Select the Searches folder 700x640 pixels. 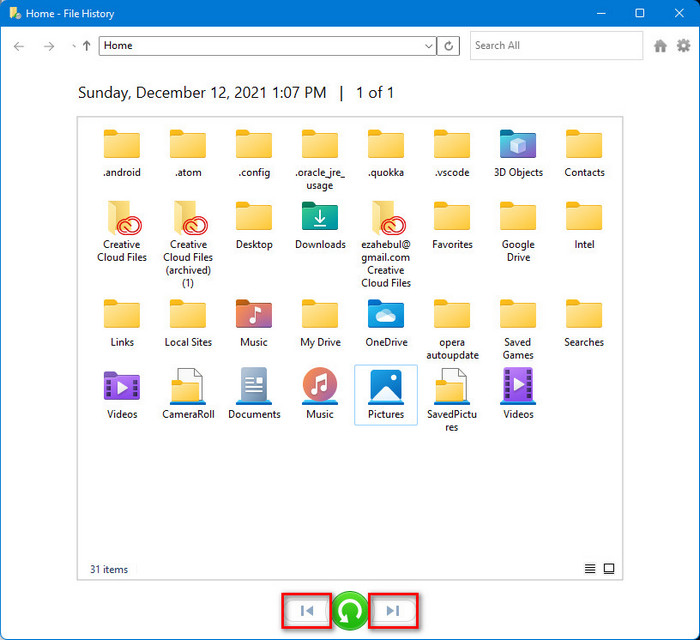click(x=584, y=323)
